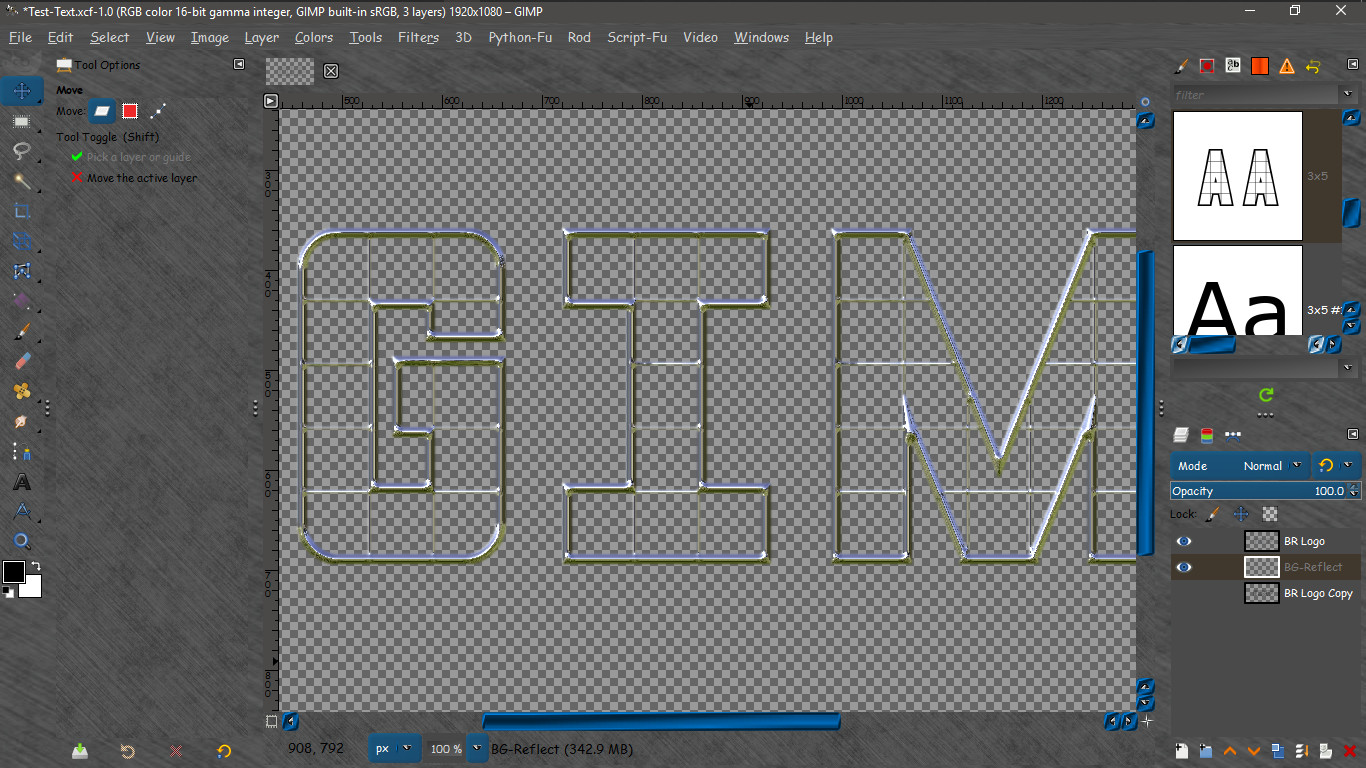
Task: Select the Paintbrush tool
Action: (22, 331)
